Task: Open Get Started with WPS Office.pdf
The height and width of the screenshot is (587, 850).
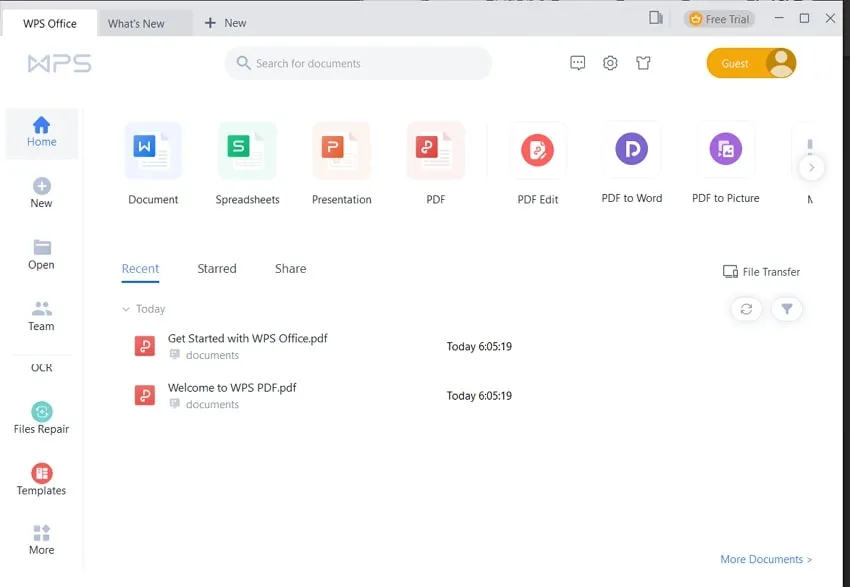Action: 248,338
